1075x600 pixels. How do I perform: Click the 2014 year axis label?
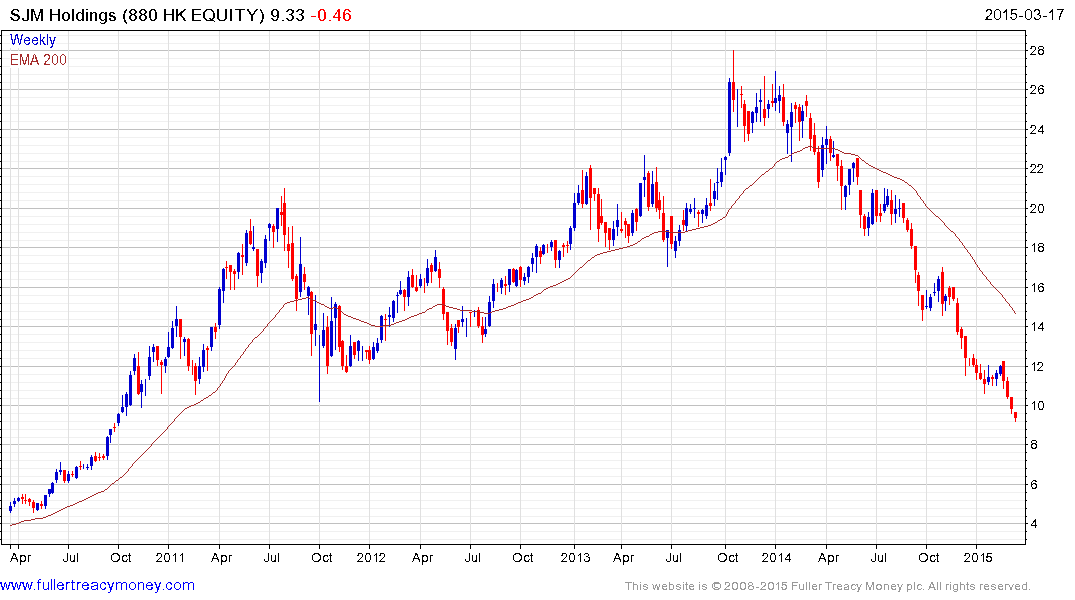(x=776, y=557)
